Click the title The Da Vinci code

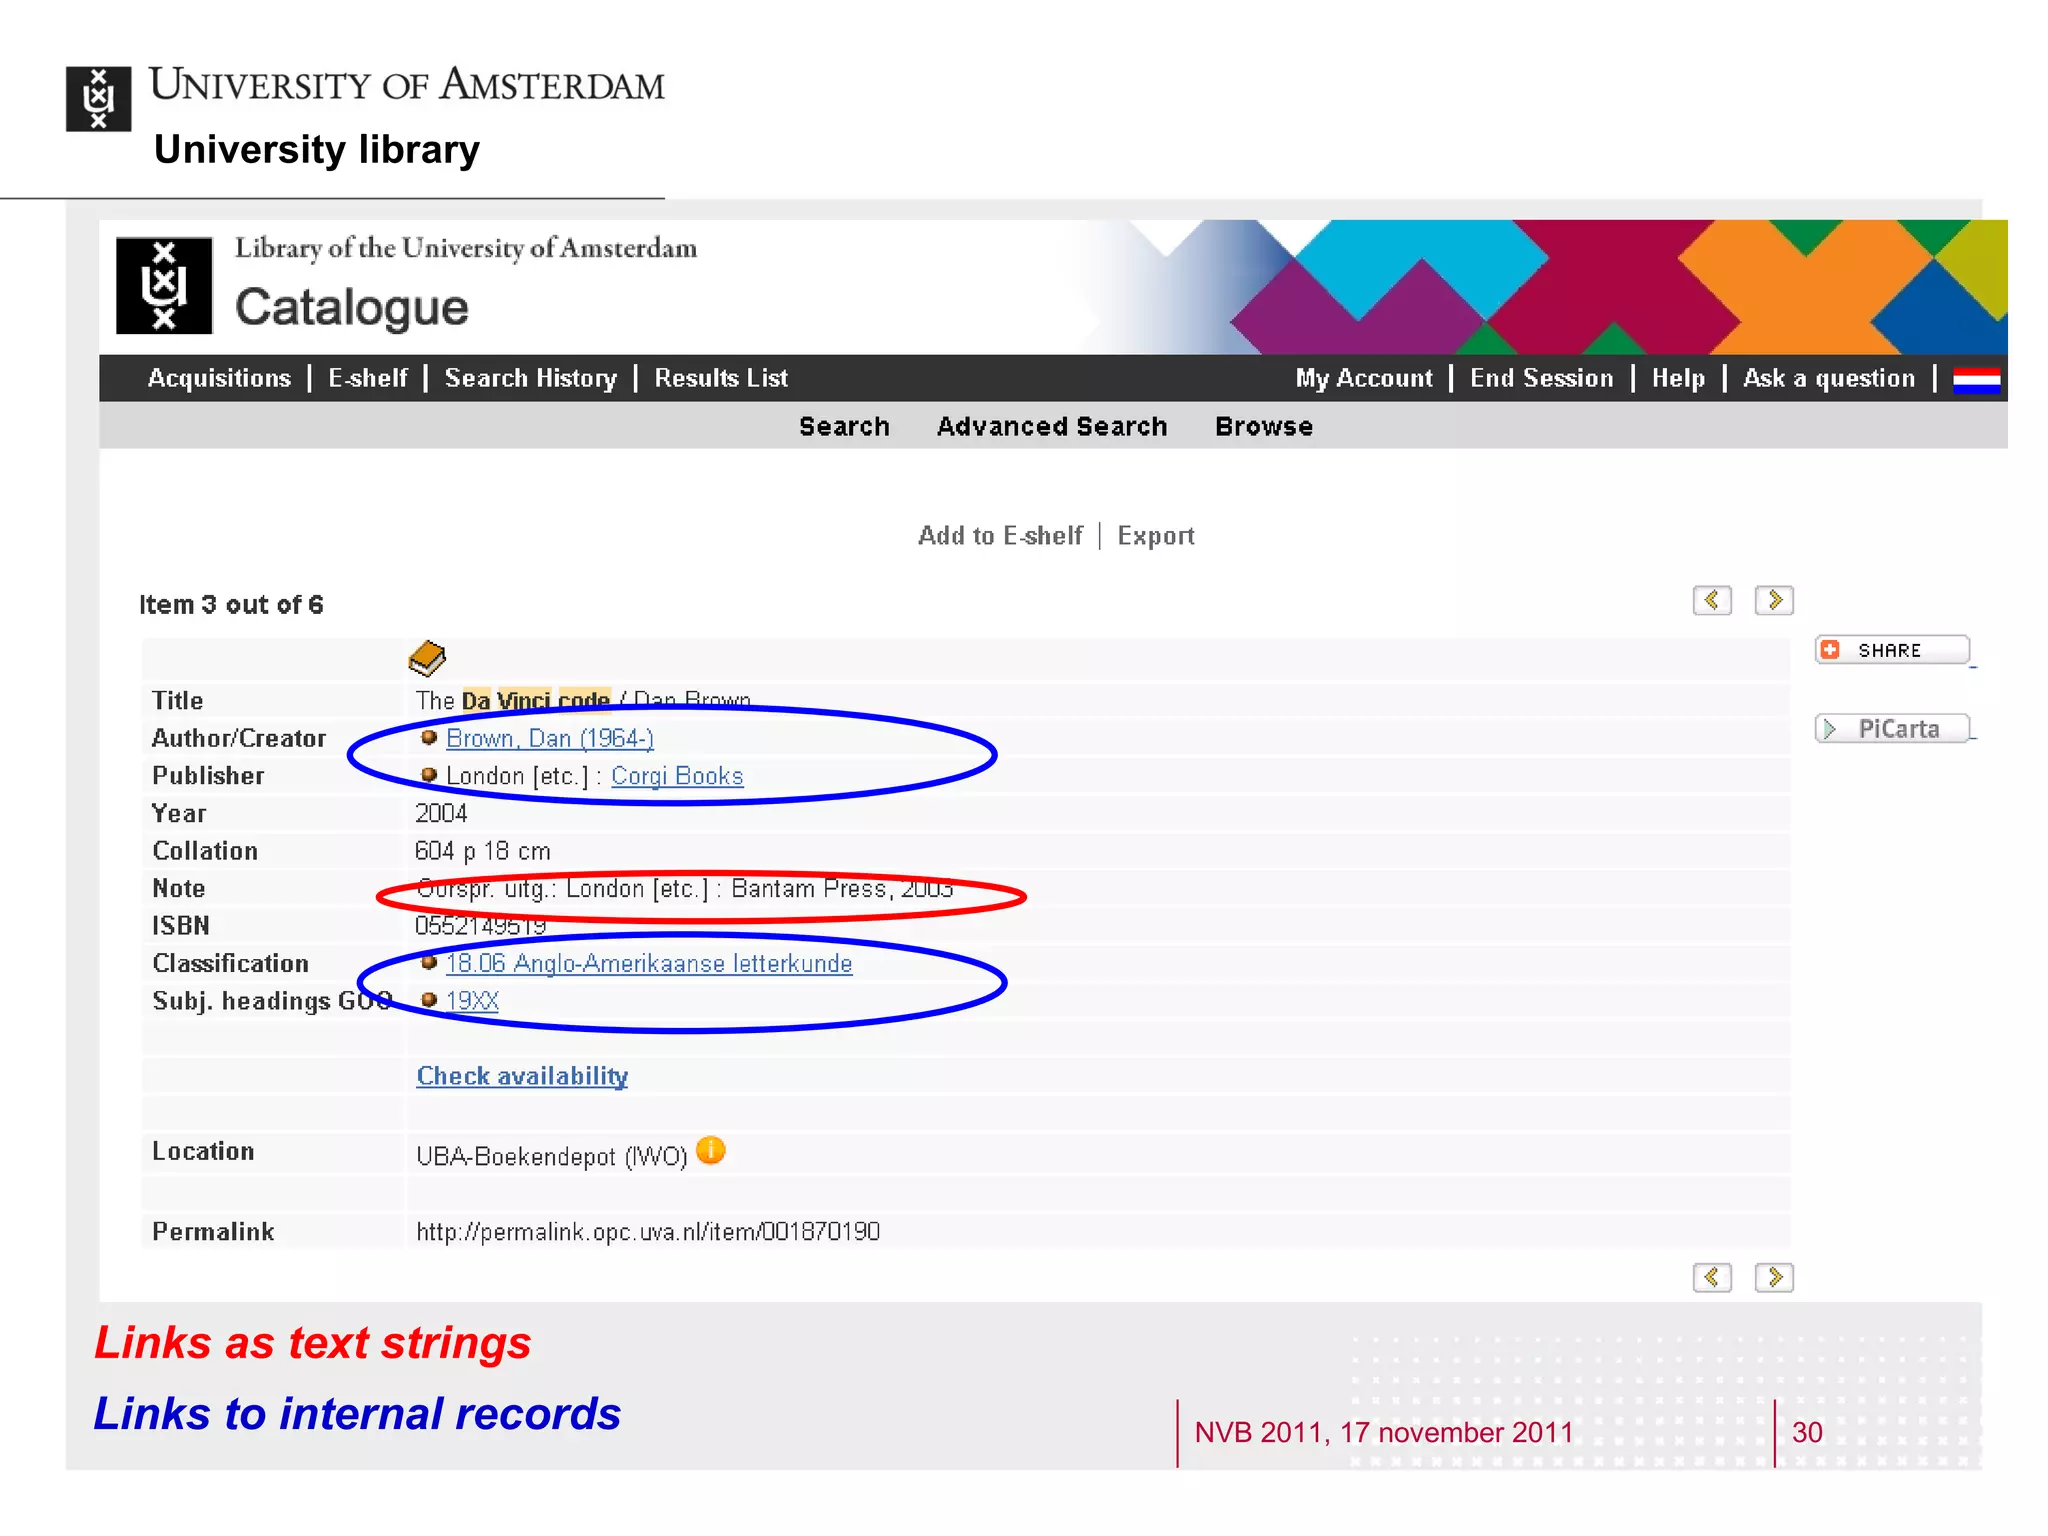(x=513, y=700)
